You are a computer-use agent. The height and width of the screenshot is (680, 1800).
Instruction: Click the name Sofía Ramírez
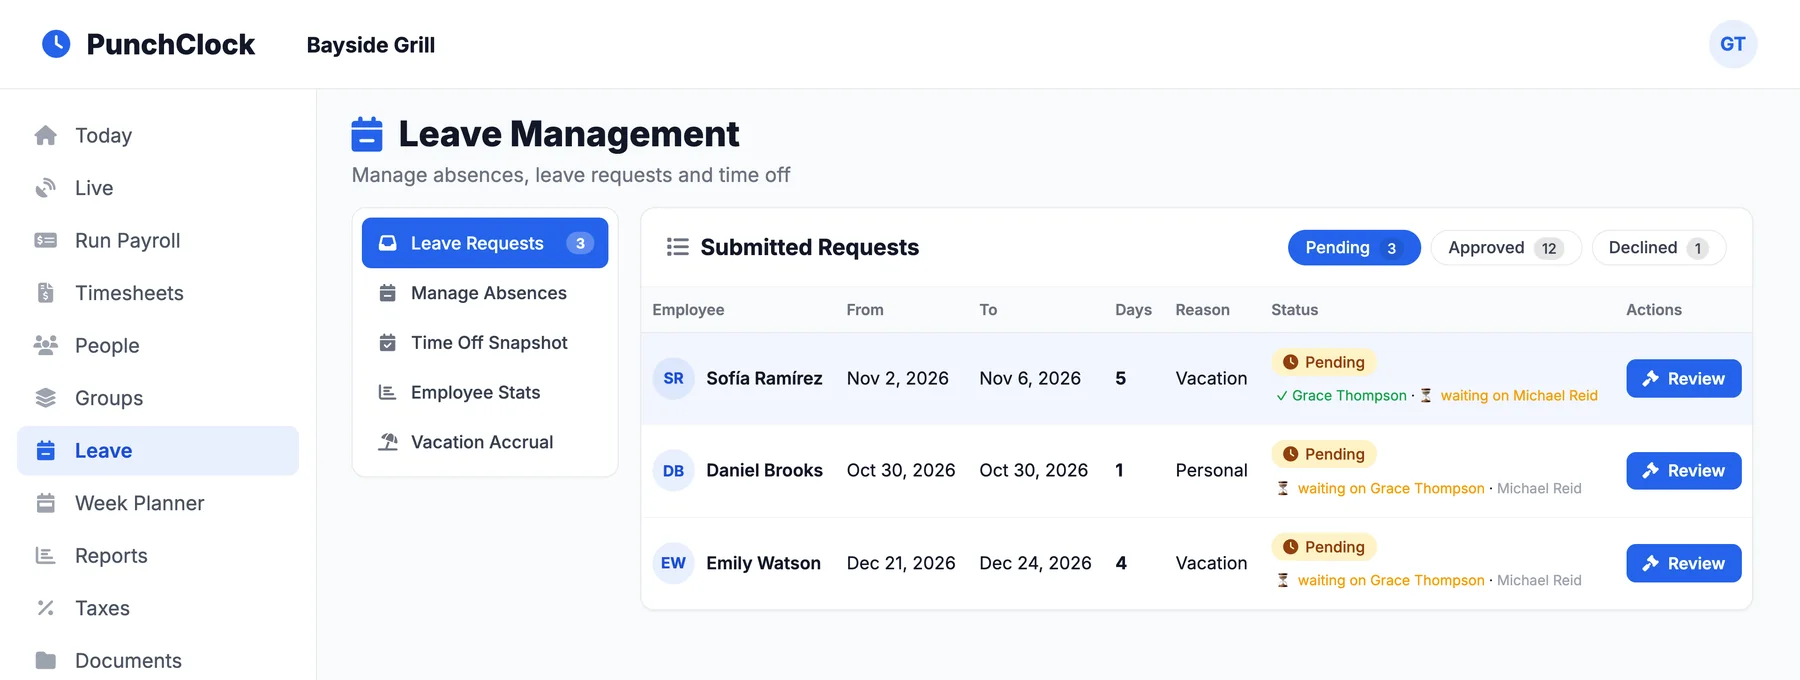[764, 378]
